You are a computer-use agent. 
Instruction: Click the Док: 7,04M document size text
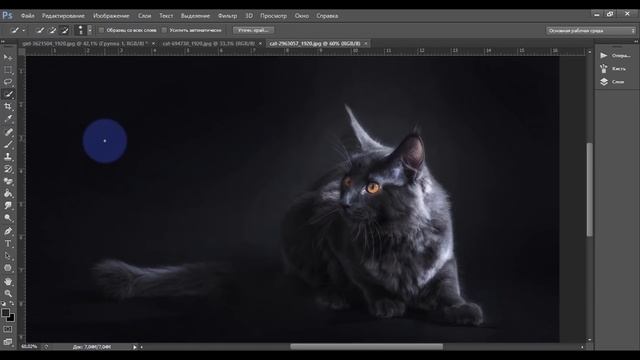point(92,347)
